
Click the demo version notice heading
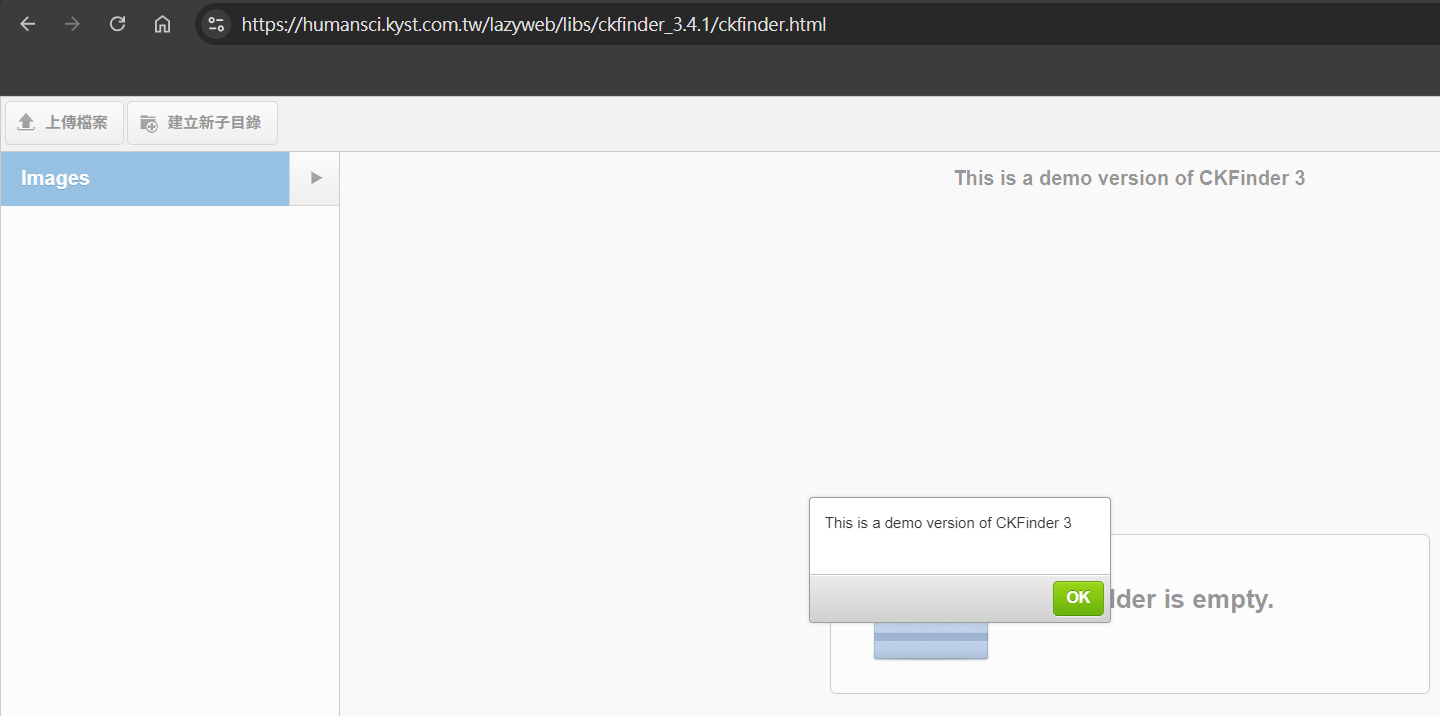tap(1129, 178)
